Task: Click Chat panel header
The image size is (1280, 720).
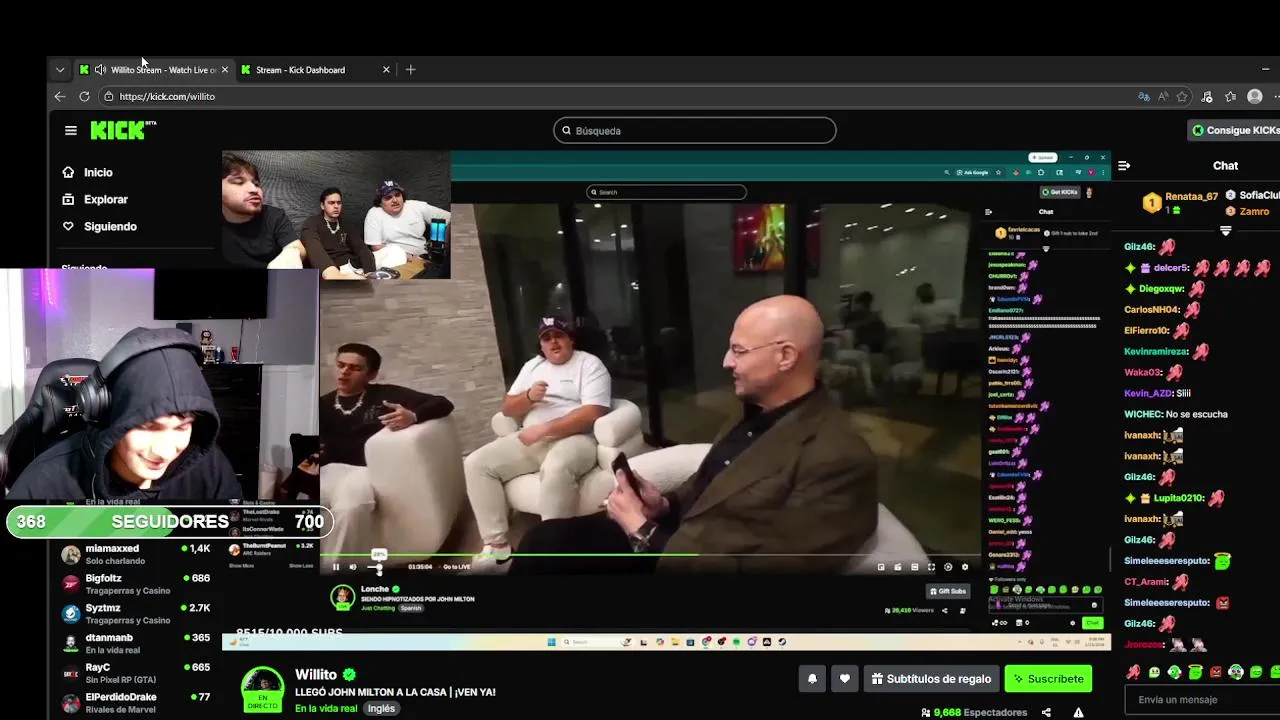Action: (x=1225, y=166)
